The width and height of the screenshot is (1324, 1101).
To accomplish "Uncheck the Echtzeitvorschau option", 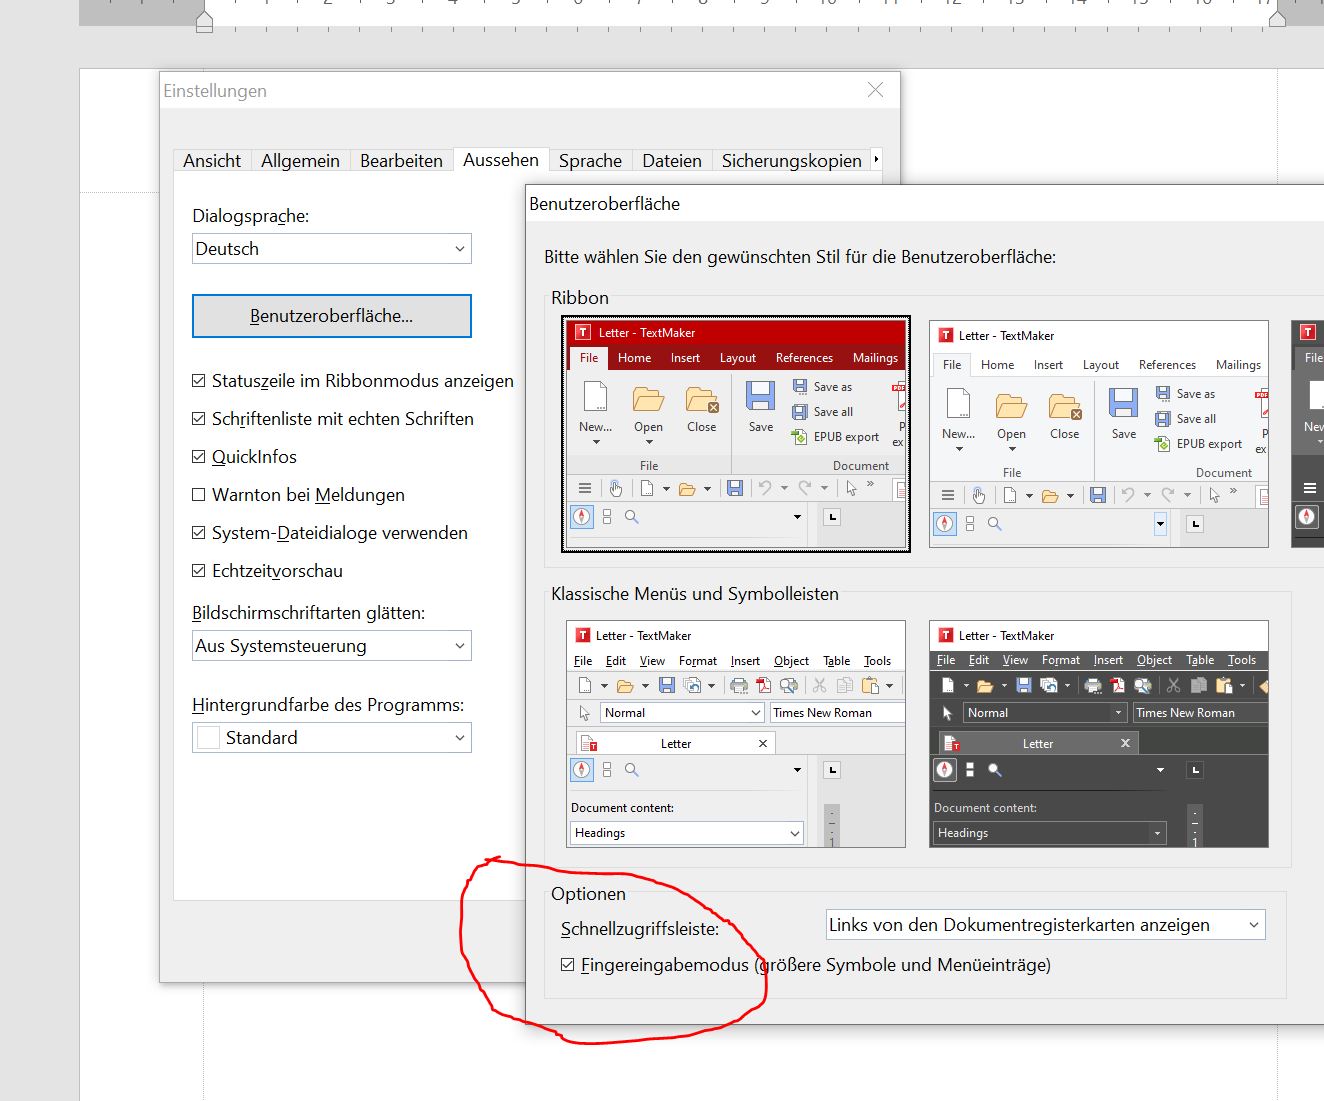I will coord(199,571).
